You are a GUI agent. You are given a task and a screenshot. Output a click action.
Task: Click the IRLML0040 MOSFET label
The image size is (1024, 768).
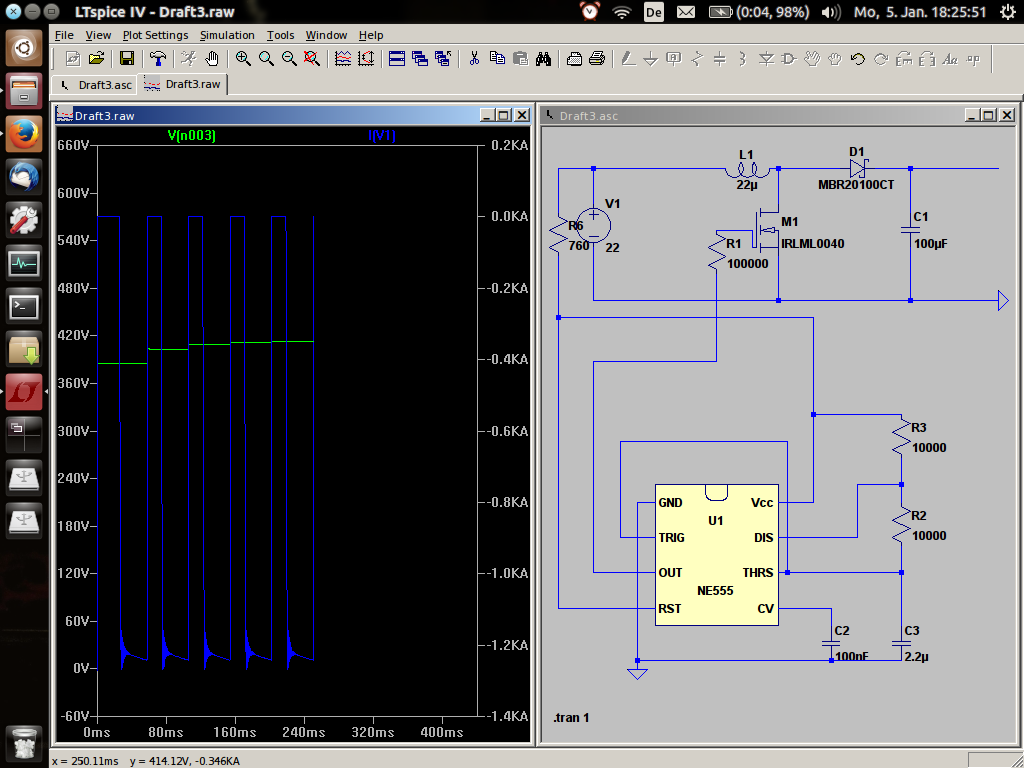pyautogui.click(x=812, y=244)
